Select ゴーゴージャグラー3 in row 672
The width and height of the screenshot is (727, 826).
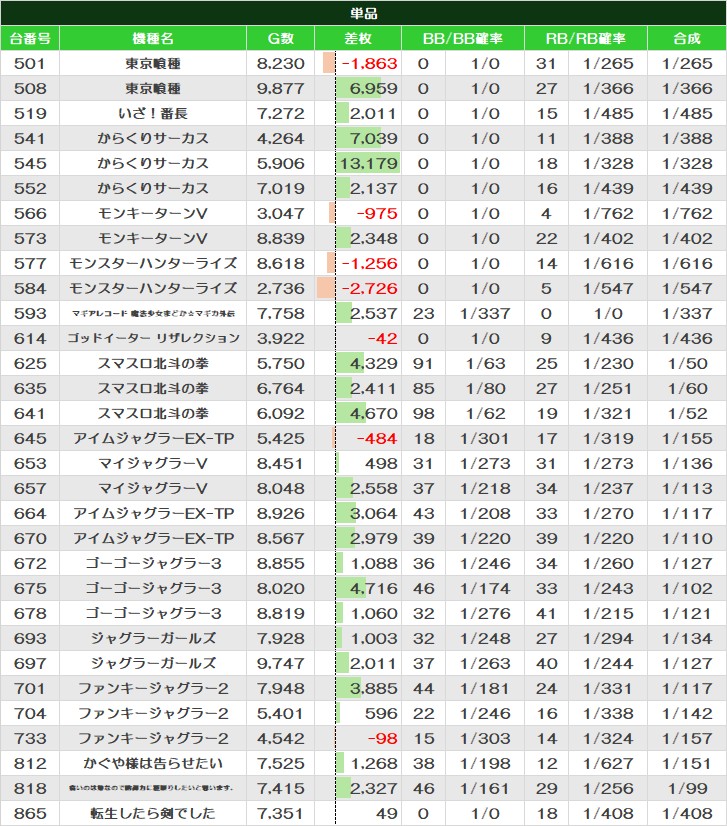pyautogui.click(x=153, y=564)
